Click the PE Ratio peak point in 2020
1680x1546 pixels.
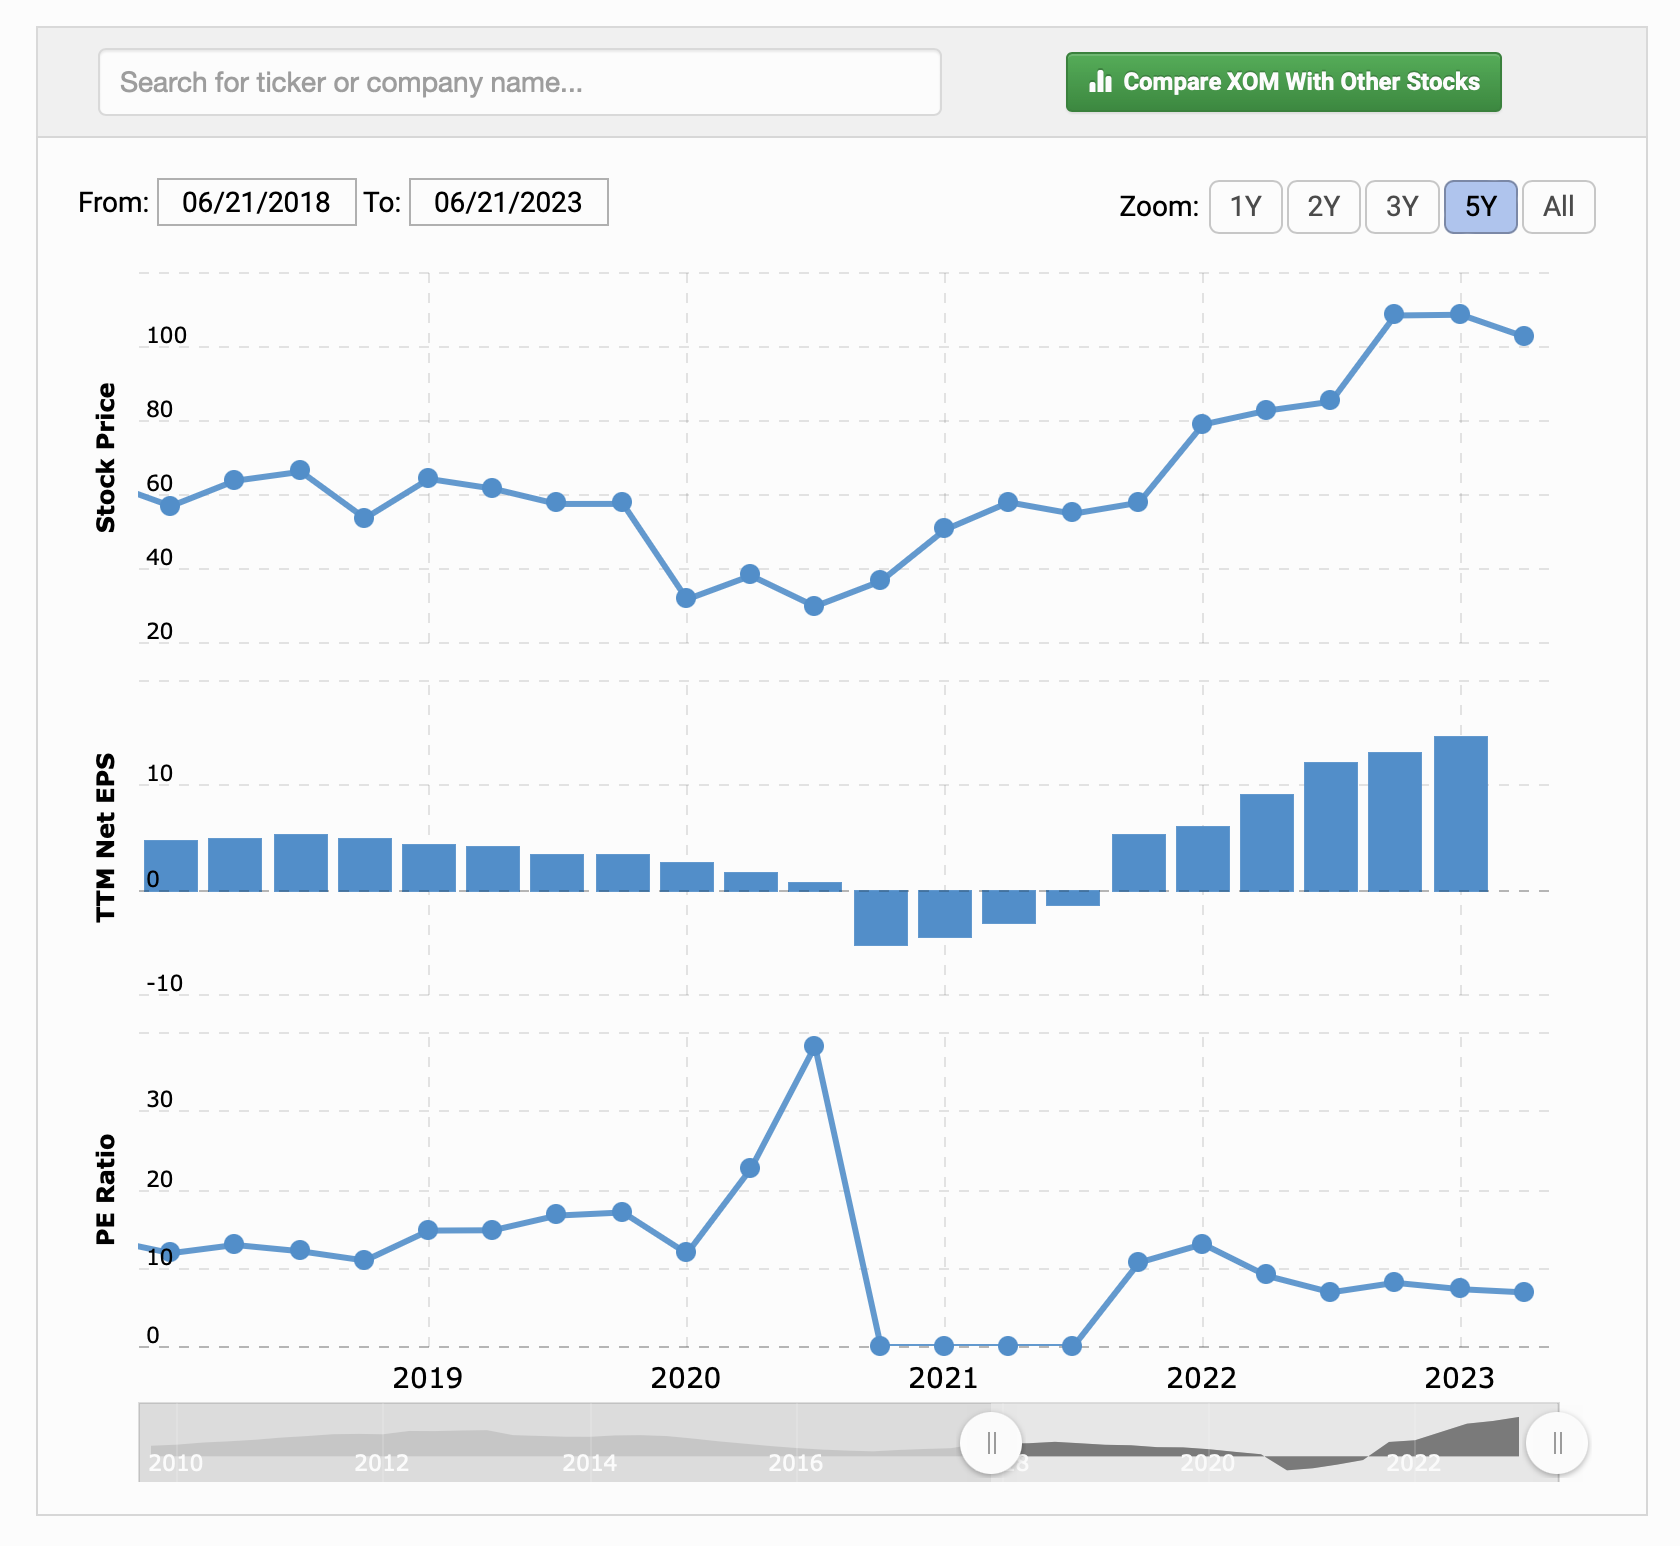click(x=814, y=1046)
